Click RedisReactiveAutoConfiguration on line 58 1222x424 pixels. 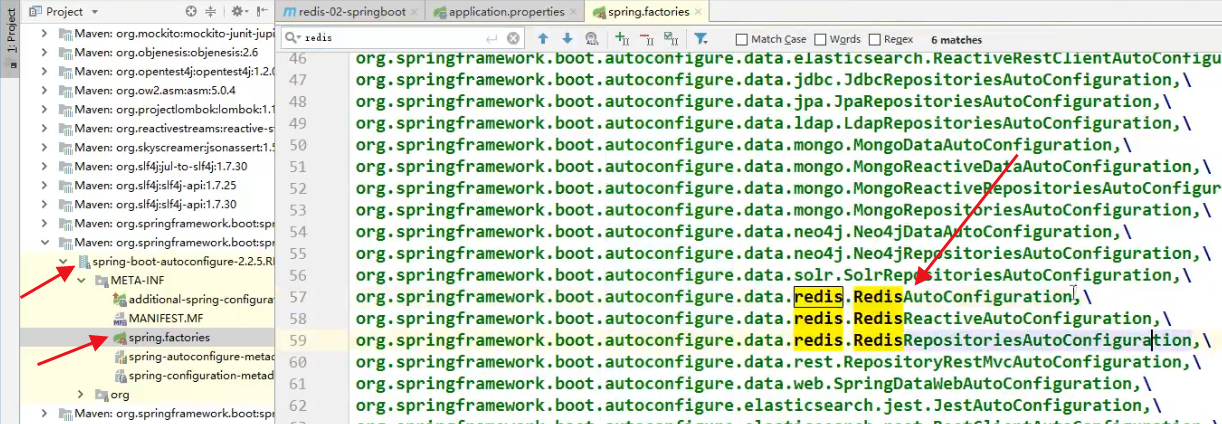(x=1004, y=319)
